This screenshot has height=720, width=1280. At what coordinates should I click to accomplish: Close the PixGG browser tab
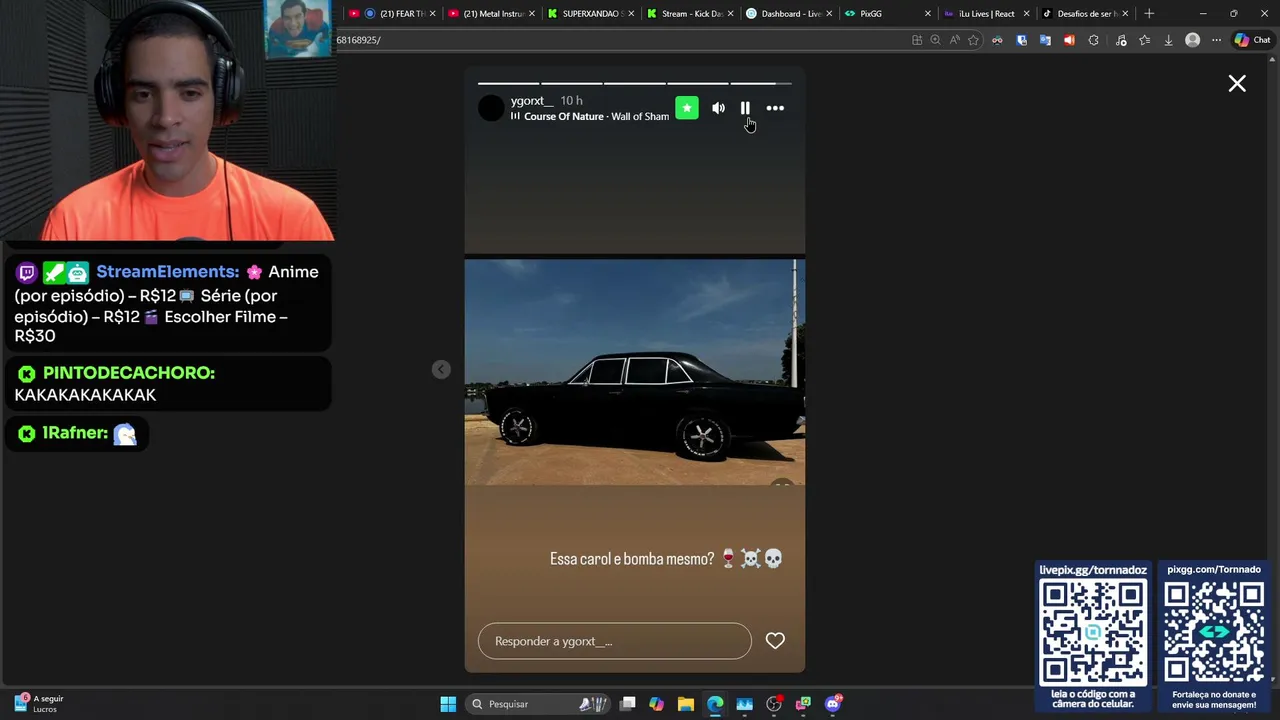tap(928, 14)
